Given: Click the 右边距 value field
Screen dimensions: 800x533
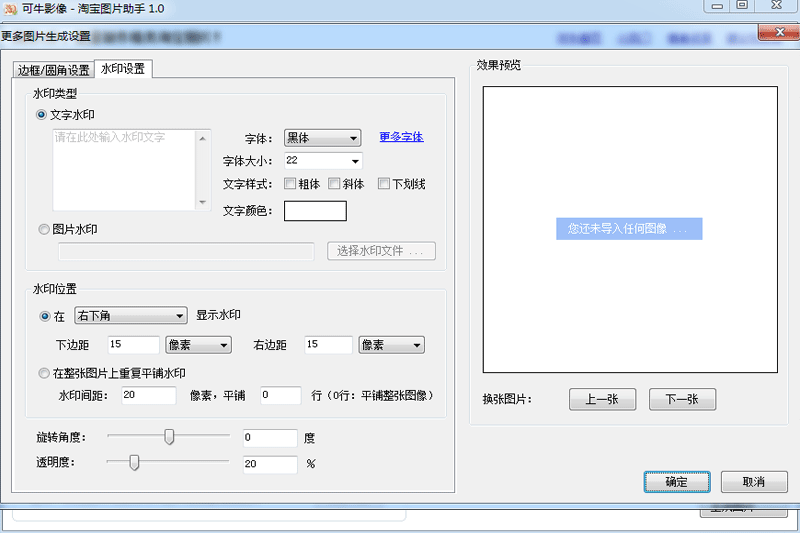Looking at the screenshot, I should 328,345.
